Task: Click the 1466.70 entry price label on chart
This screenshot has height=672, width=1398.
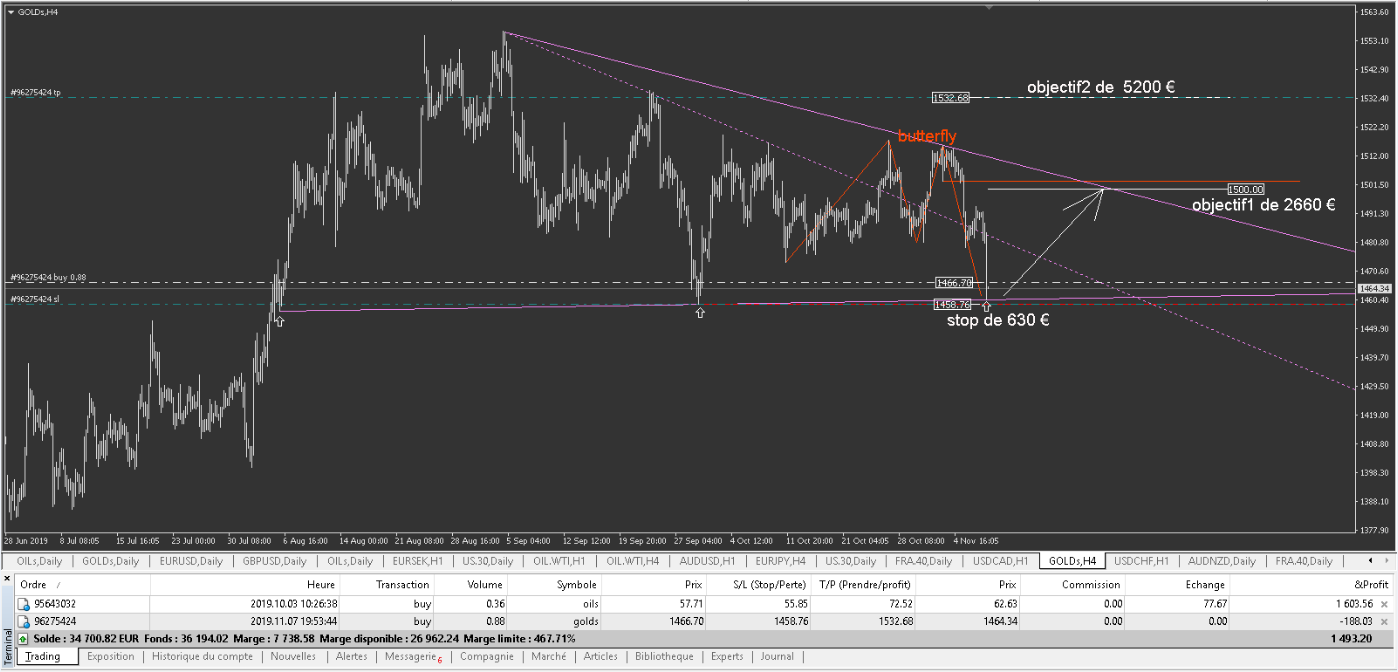Action: coord(954,282)
